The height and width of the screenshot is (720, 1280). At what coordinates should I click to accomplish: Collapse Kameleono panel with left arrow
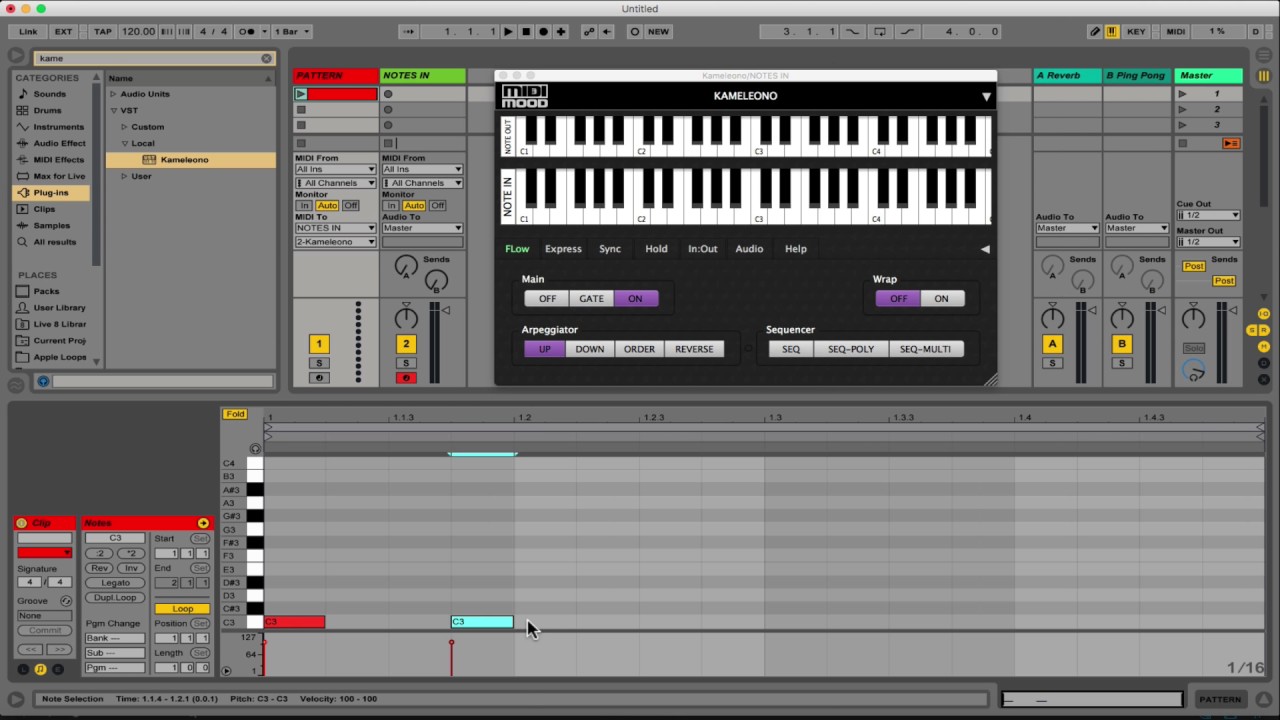985,249
